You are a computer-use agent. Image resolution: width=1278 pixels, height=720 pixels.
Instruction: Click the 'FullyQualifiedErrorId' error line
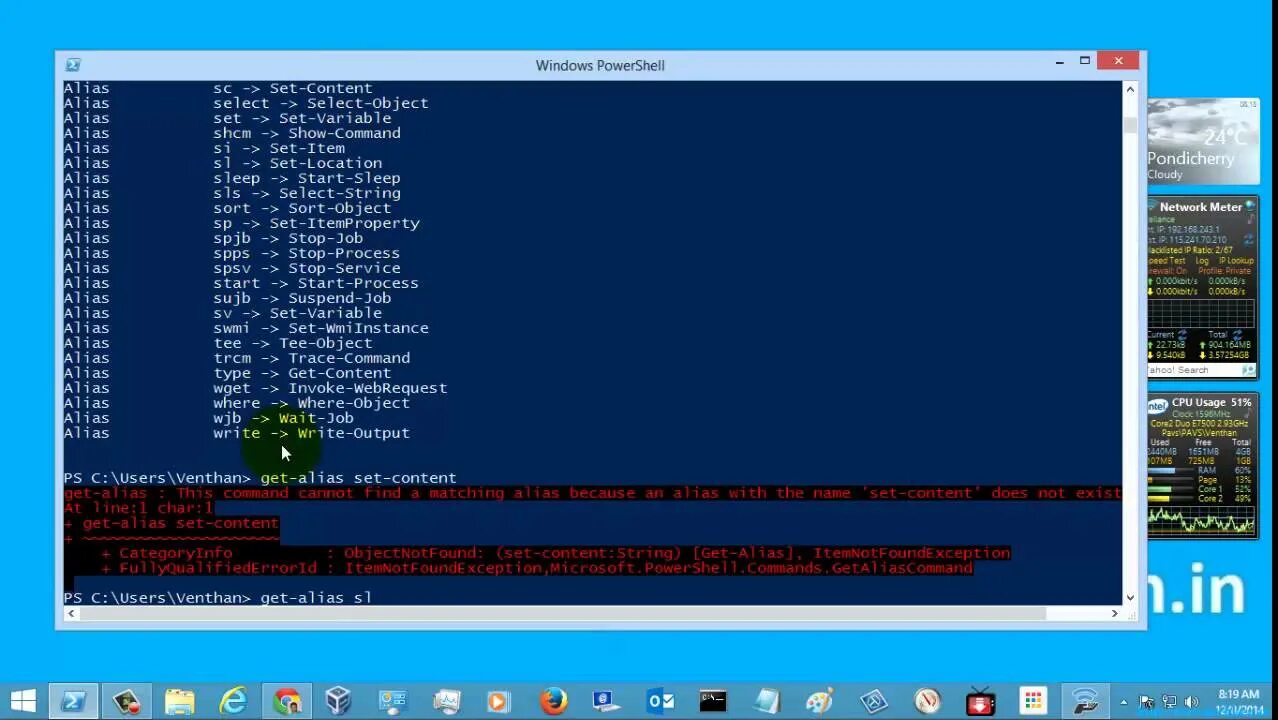tap(536, 568)
